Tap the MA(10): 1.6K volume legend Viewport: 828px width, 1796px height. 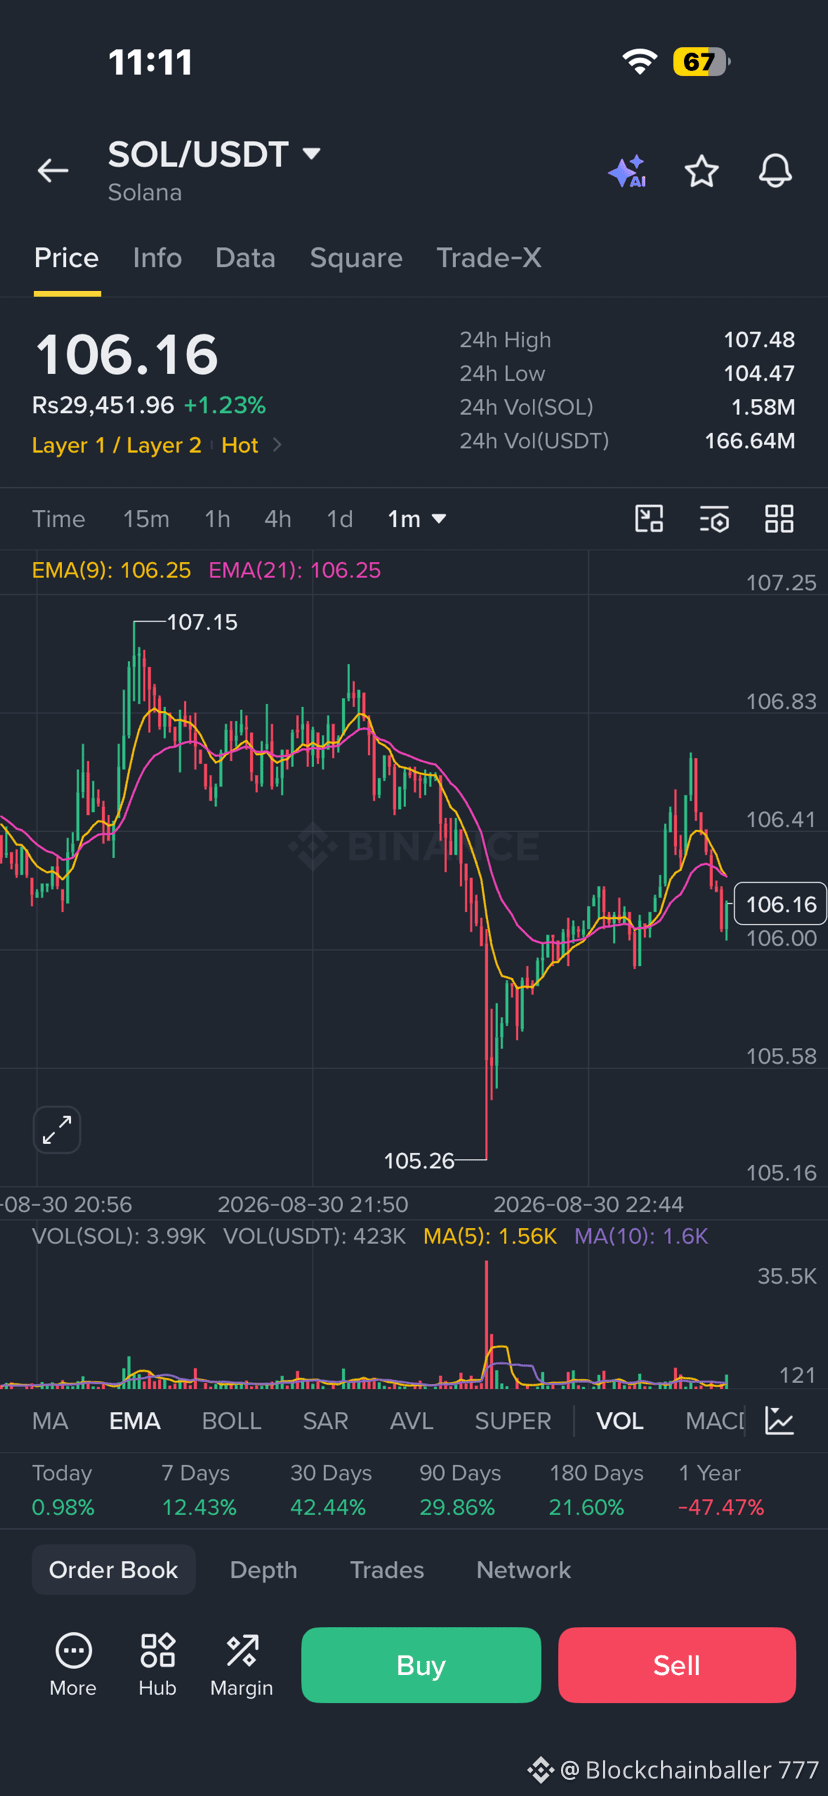click(x=641, y=1236)
